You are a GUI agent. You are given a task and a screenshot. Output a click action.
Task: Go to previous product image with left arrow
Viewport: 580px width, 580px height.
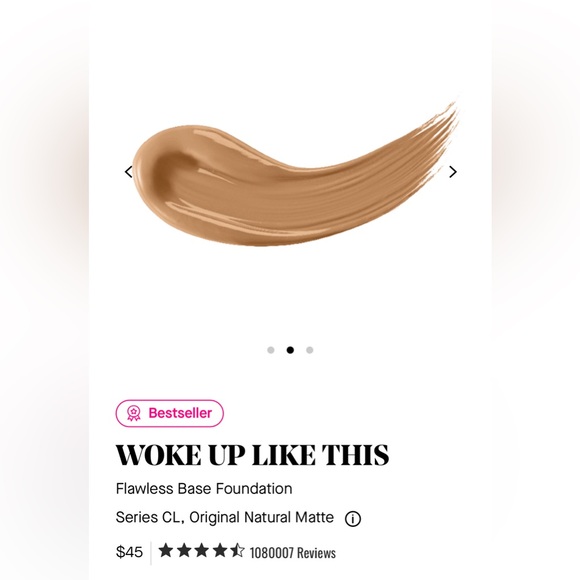pyautogui.click(x=128, y=172)
